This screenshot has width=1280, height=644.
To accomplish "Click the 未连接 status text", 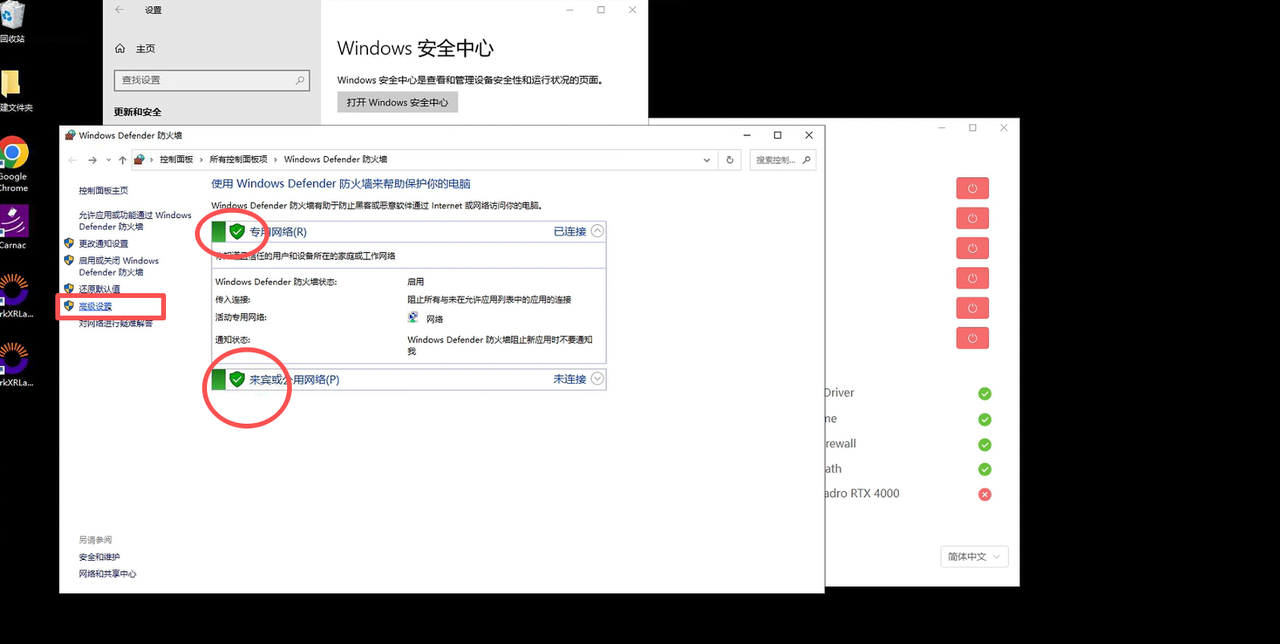I will pyautogui.click(x=570, y=380).
